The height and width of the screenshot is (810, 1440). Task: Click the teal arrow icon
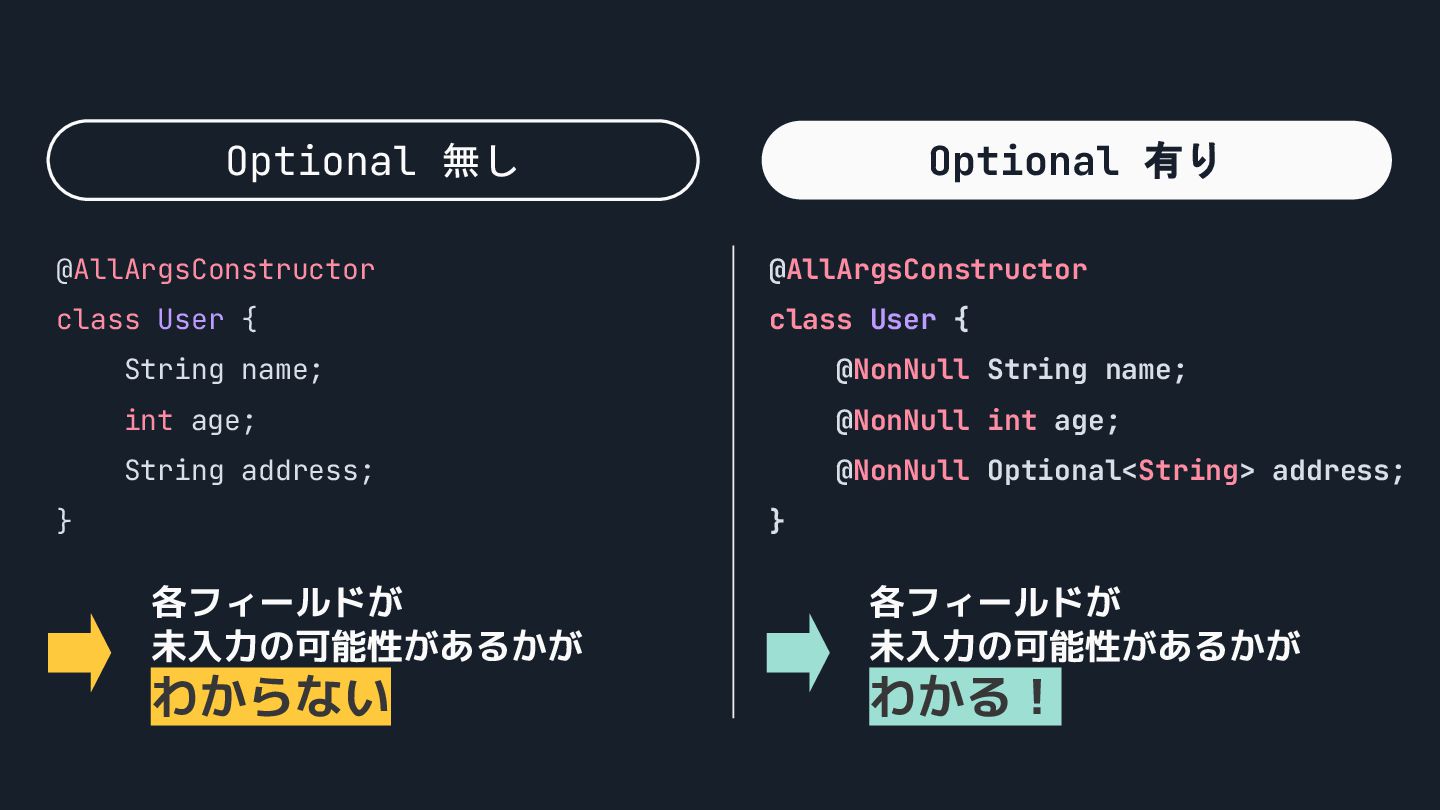point(798,652)
